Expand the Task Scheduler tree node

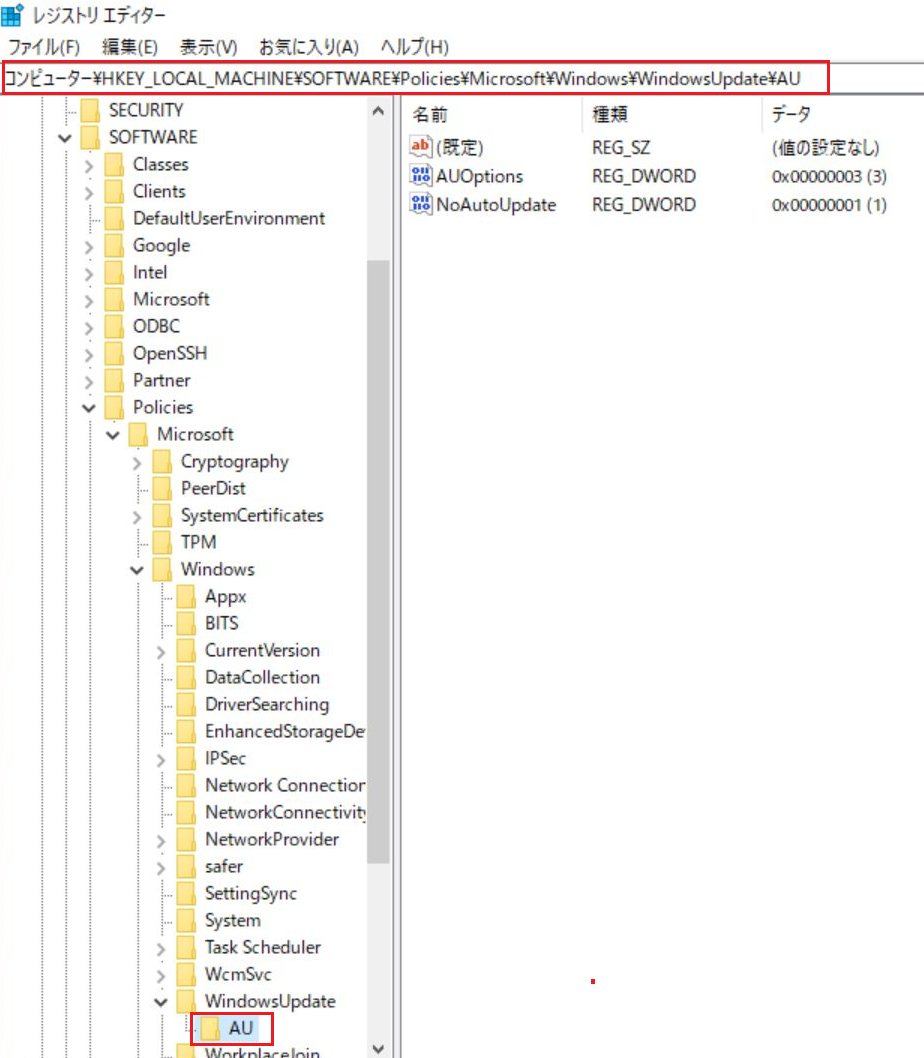(161, 948)
